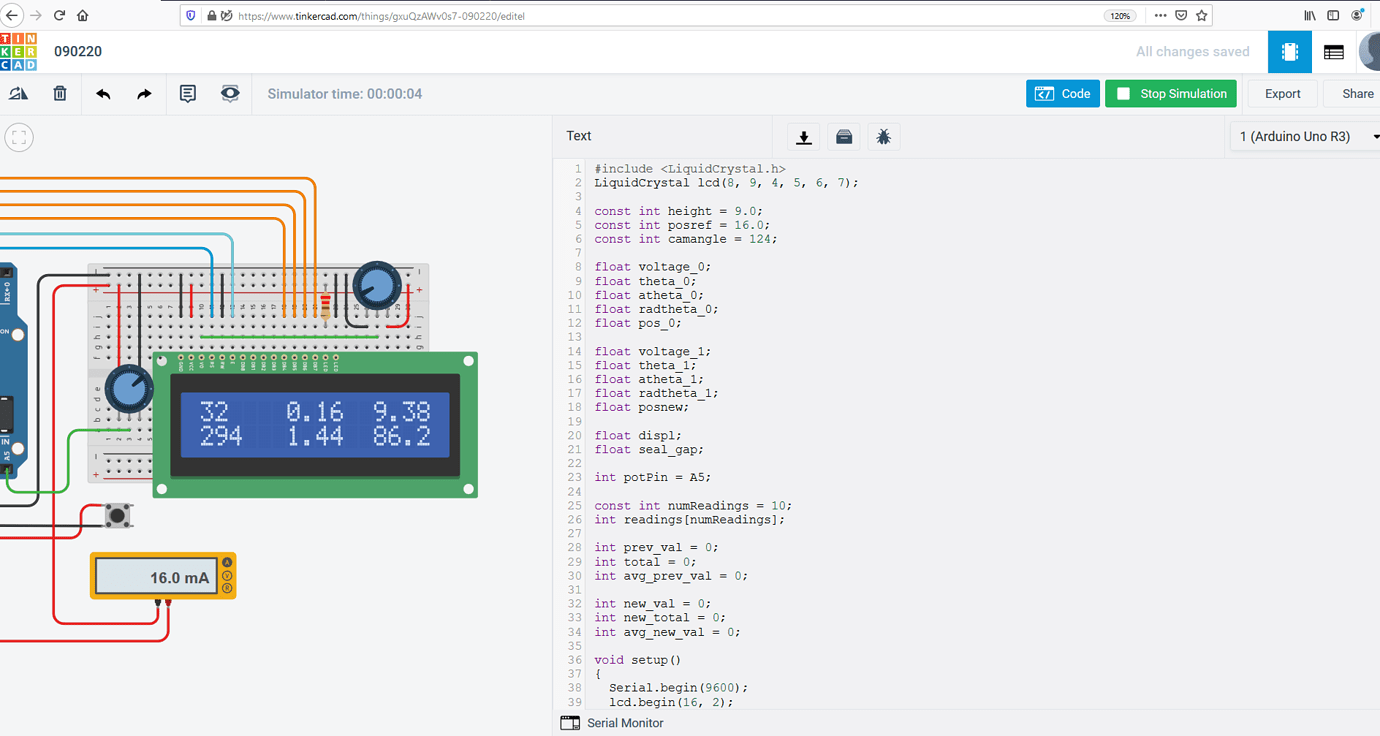Switch to the component list view tab
This screenshot has height=736, width=1380.
[1333, 51]
